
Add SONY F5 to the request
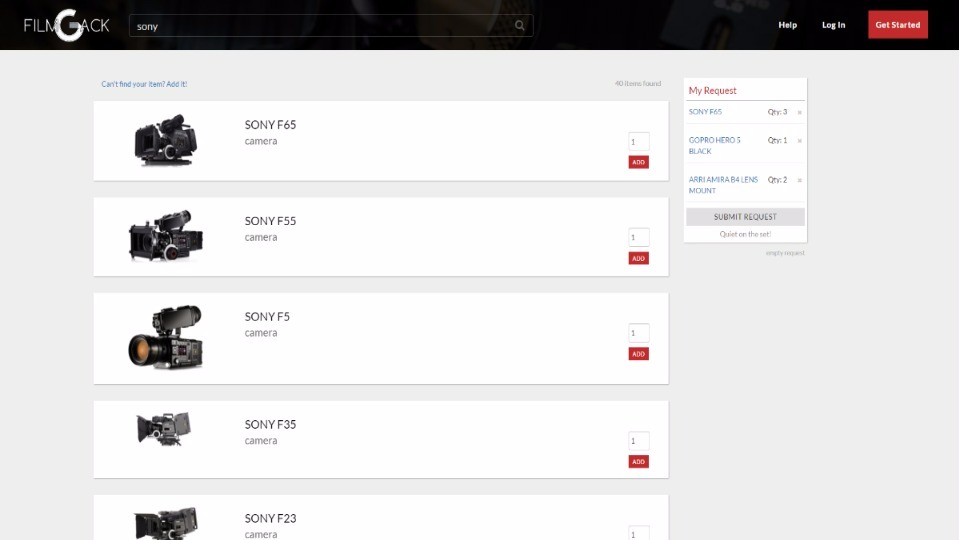639,354
